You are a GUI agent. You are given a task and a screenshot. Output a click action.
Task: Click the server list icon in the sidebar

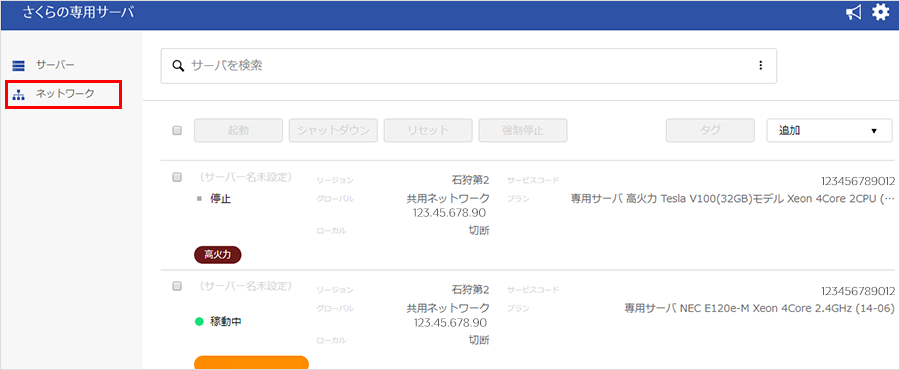click(18, 65)
